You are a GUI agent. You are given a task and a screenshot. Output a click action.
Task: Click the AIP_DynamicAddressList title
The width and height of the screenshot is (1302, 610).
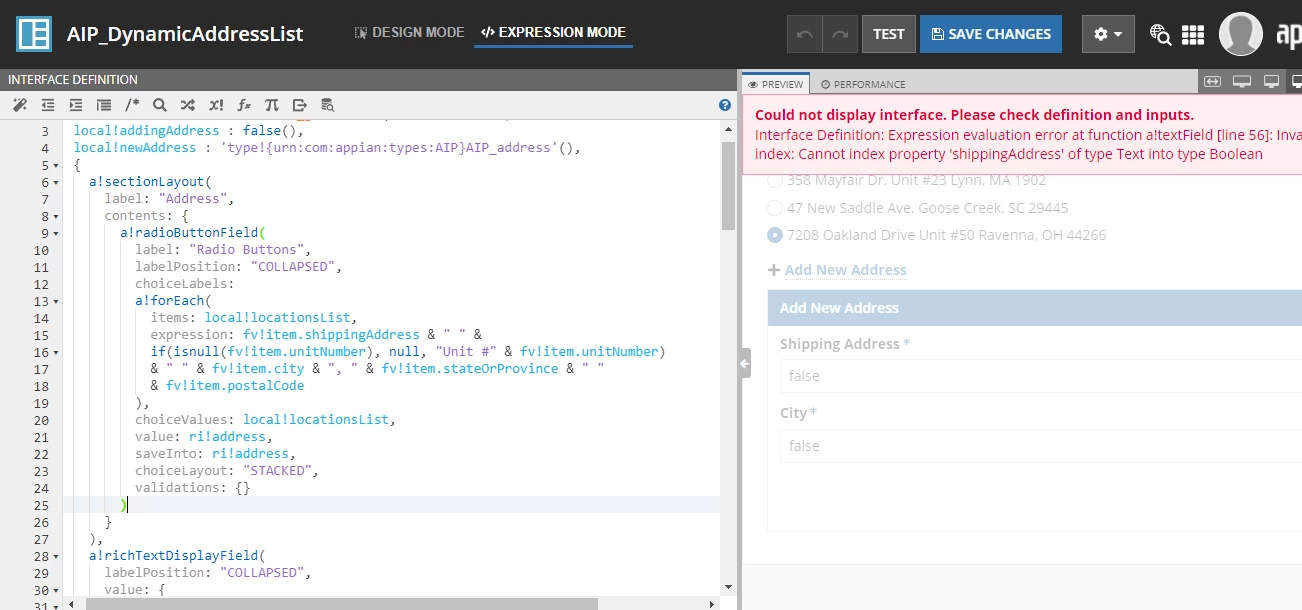(185, 34)
